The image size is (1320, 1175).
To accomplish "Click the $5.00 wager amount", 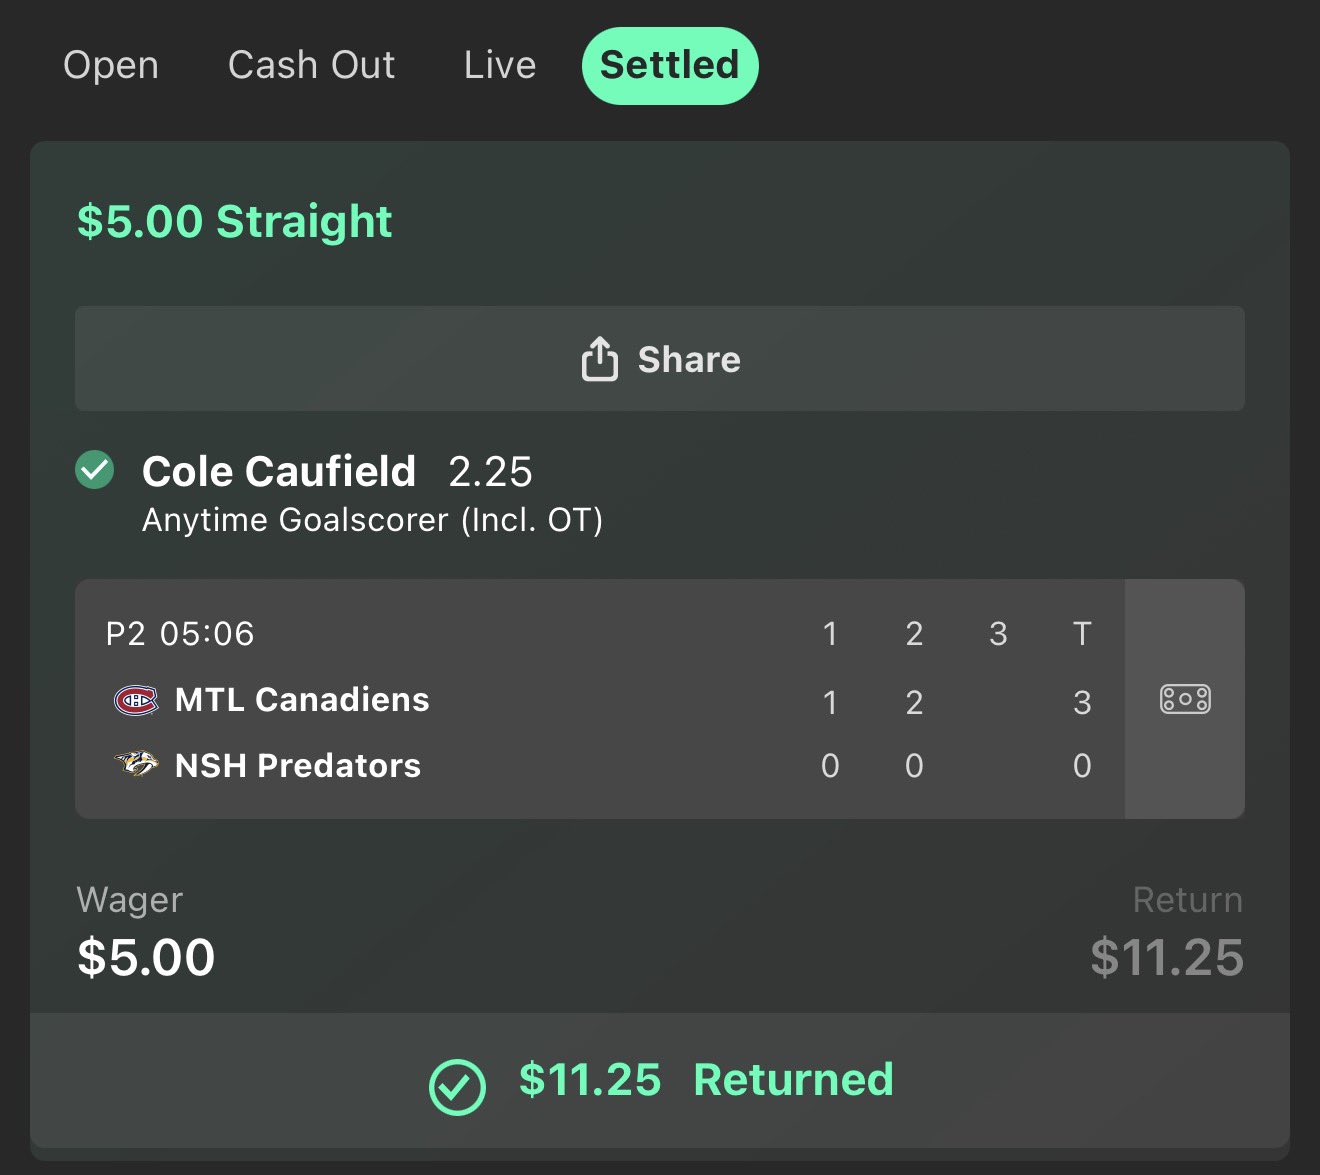I will [x=146, y=957].
